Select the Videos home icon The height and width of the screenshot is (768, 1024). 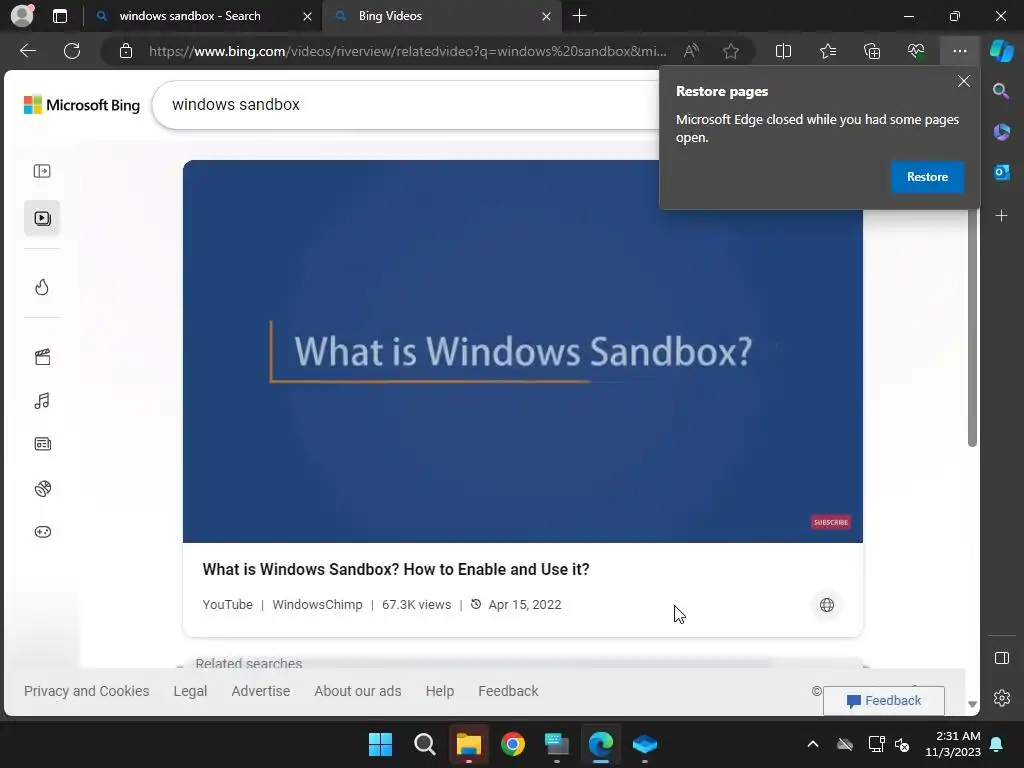42,218
